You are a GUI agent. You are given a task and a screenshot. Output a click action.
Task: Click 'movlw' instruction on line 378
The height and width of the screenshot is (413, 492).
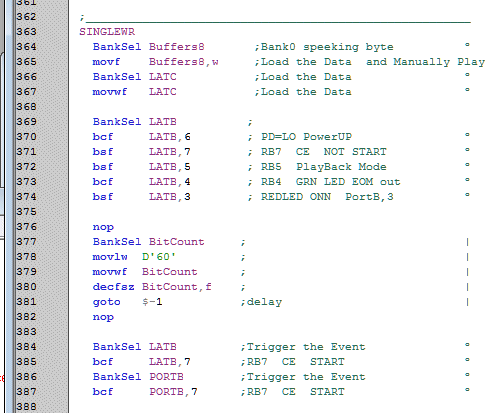110,257
